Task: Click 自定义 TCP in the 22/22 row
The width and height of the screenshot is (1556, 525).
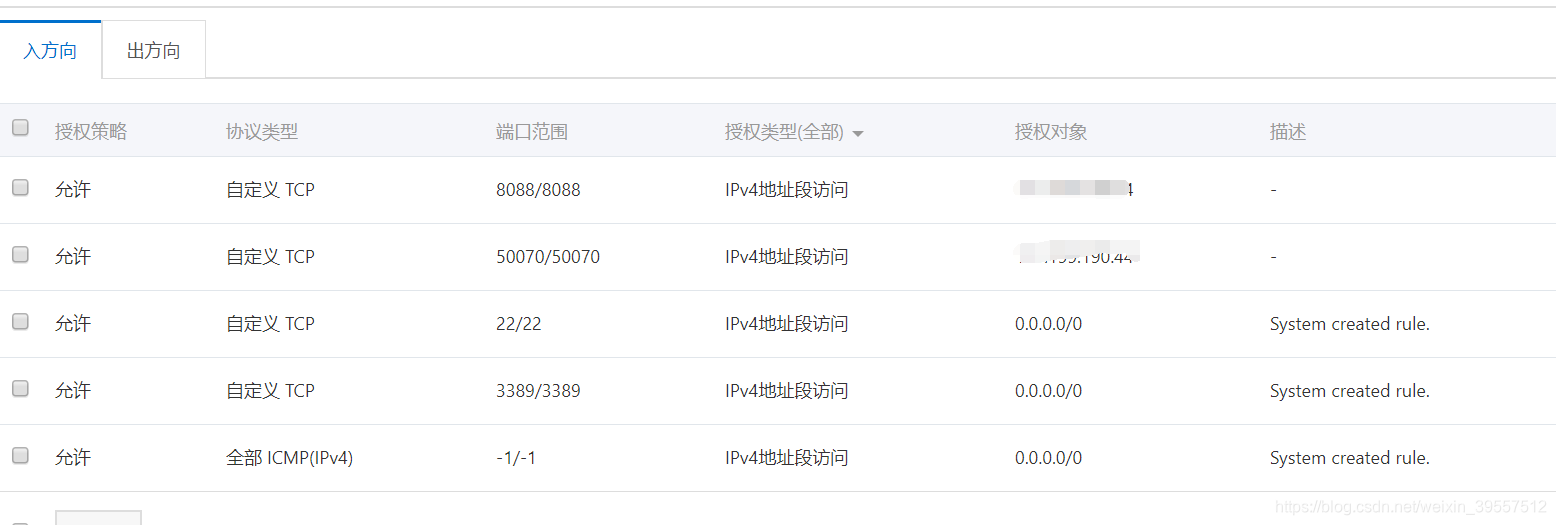Action: [x=270, y=324]
